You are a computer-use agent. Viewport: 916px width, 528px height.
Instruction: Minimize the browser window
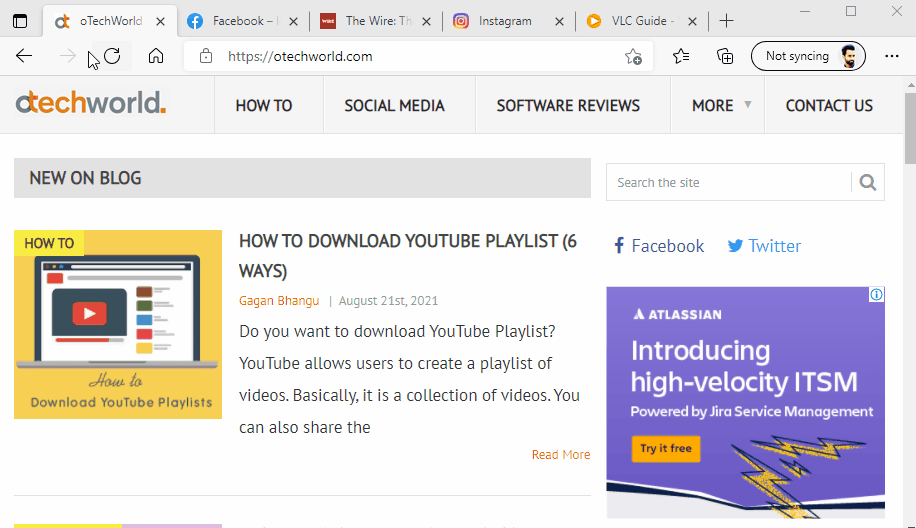(805, 11)
